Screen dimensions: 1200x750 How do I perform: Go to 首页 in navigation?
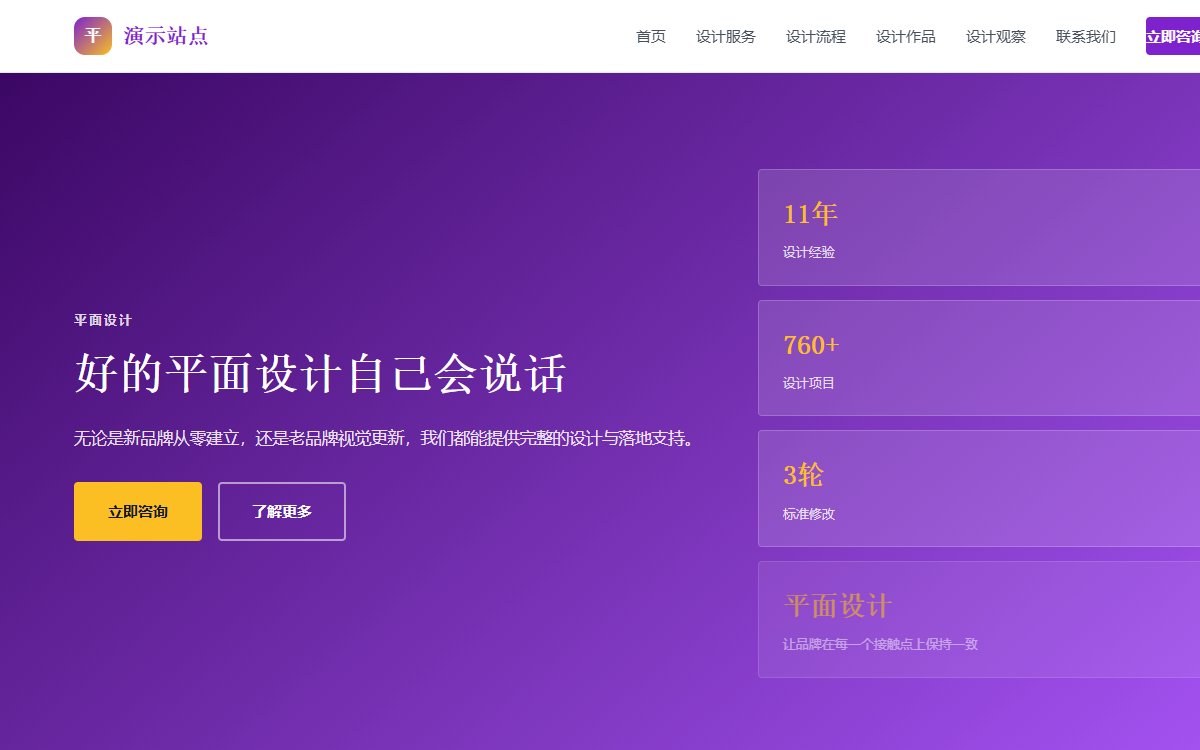click(x=651, y=37)
